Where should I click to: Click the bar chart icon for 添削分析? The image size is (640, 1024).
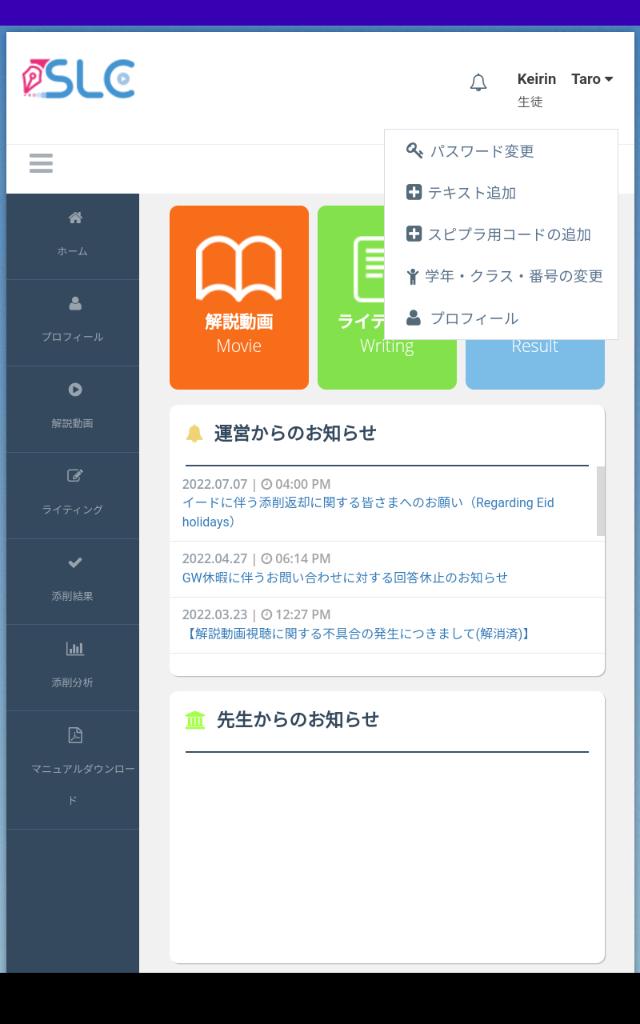click(75, 648)
